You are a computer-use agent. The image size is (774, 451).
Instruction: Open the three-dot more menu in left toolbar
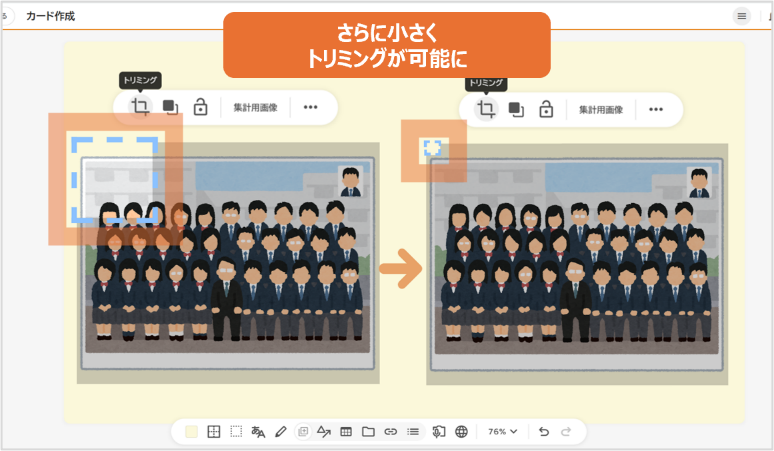[x=310, y=107]
